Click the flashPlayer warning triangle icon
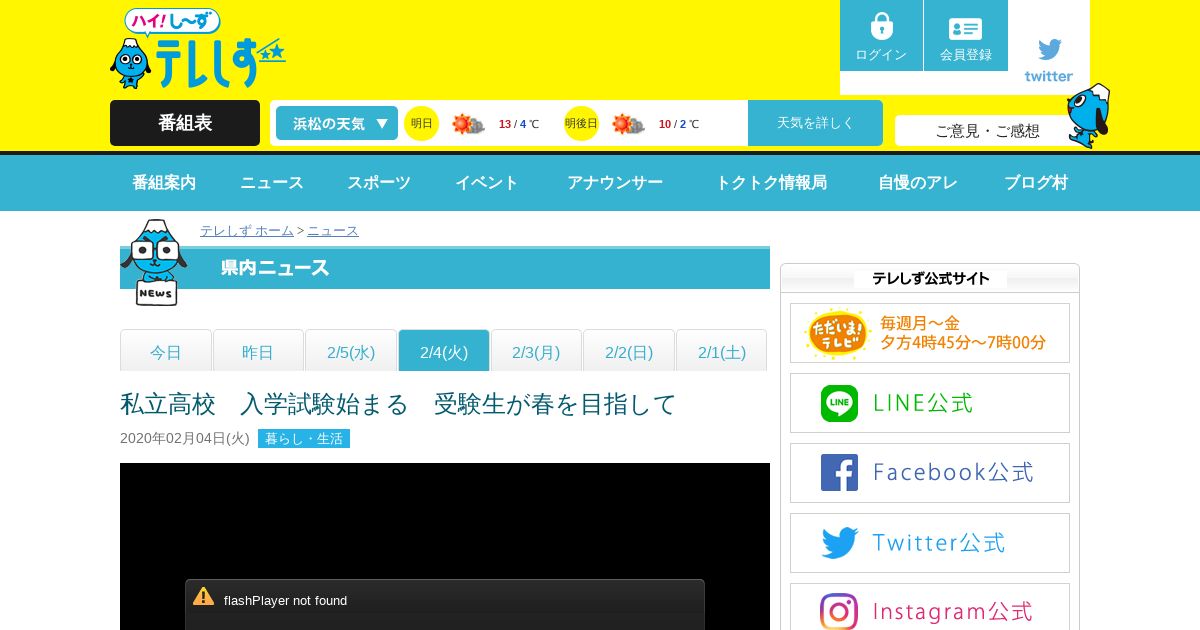This screenshot has width=1200, height=630. (204, 597)
